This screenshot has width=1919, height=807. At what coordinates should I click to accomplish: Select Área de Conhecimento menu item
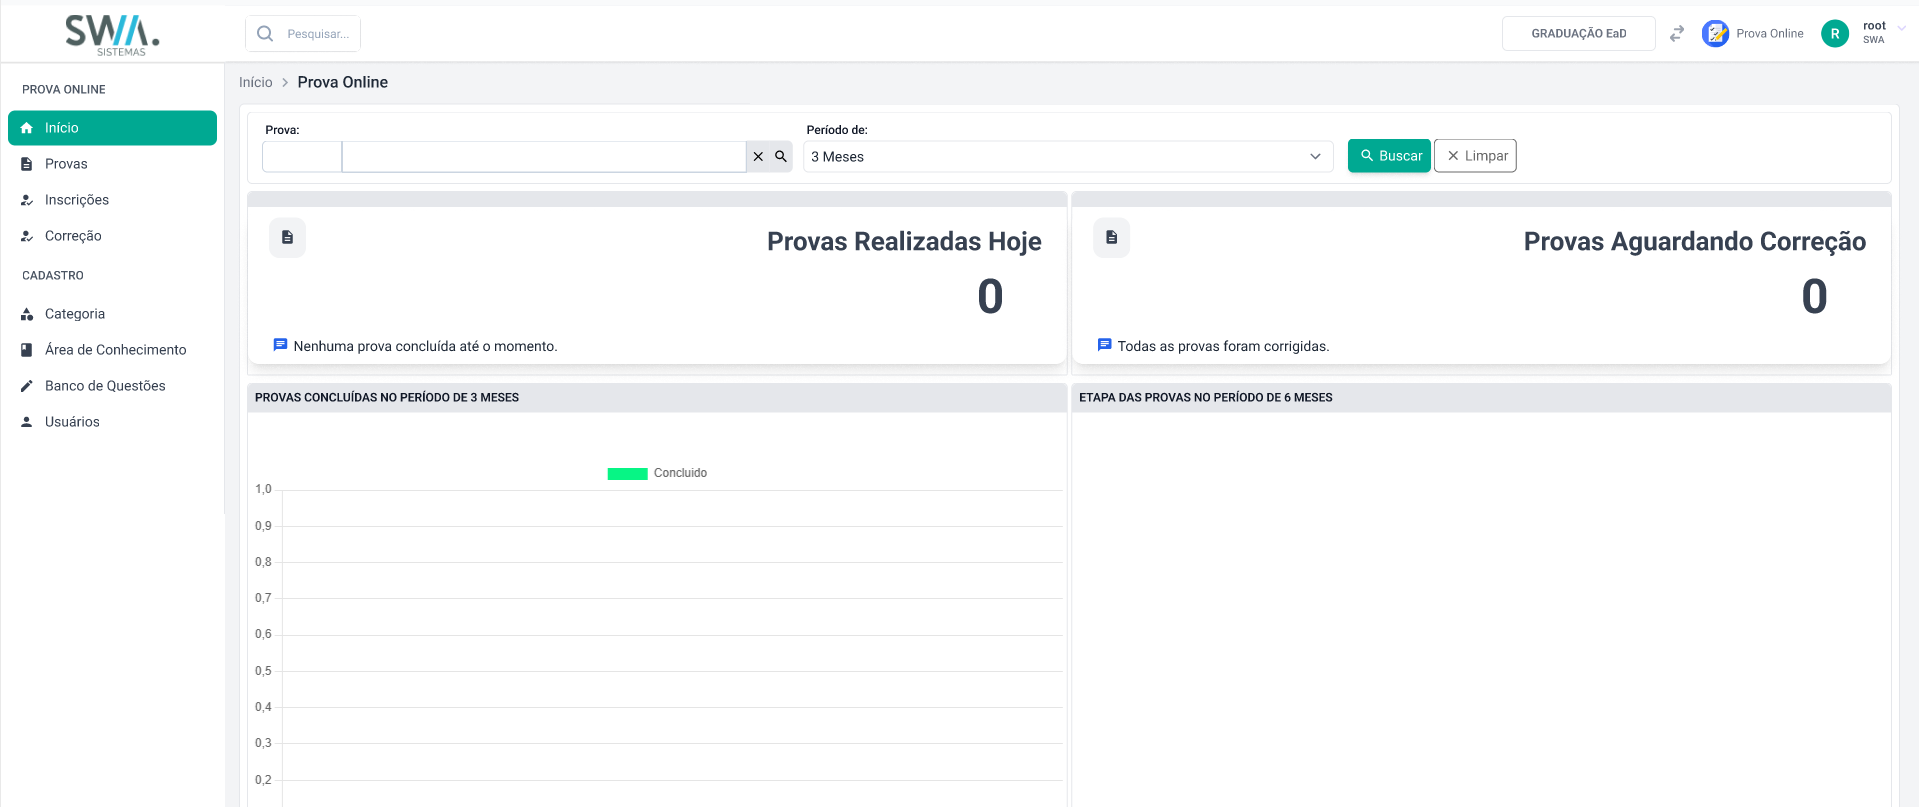[115, 350]
